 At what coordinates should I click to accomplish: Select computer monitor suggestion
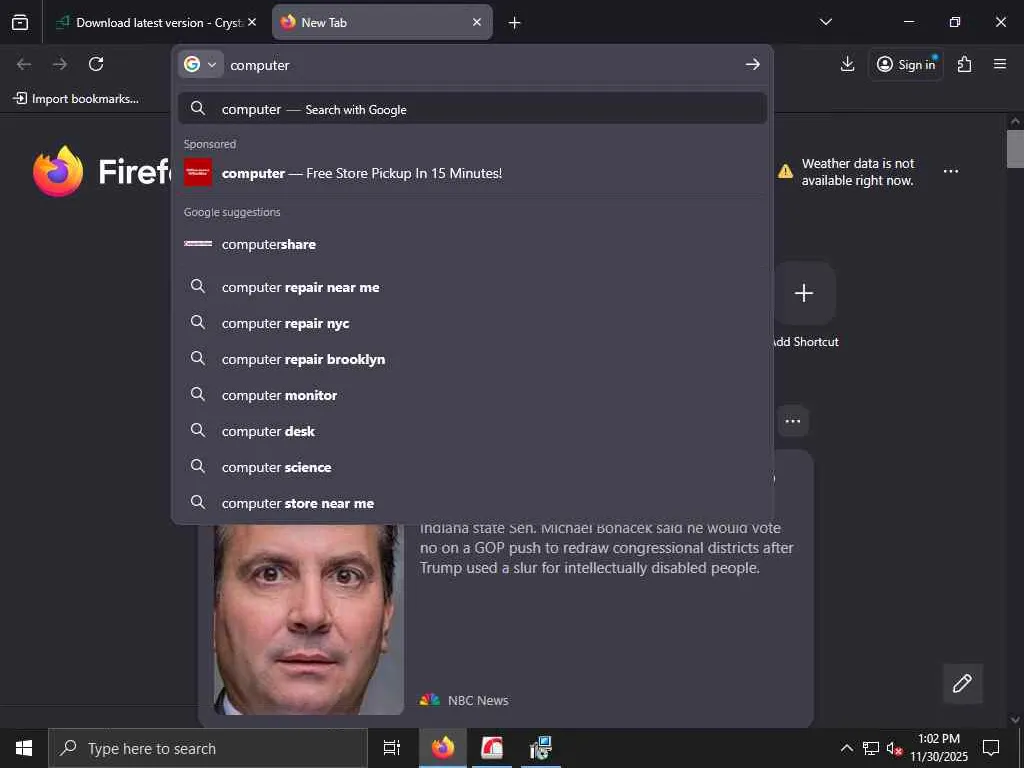[x=472, y=395]
